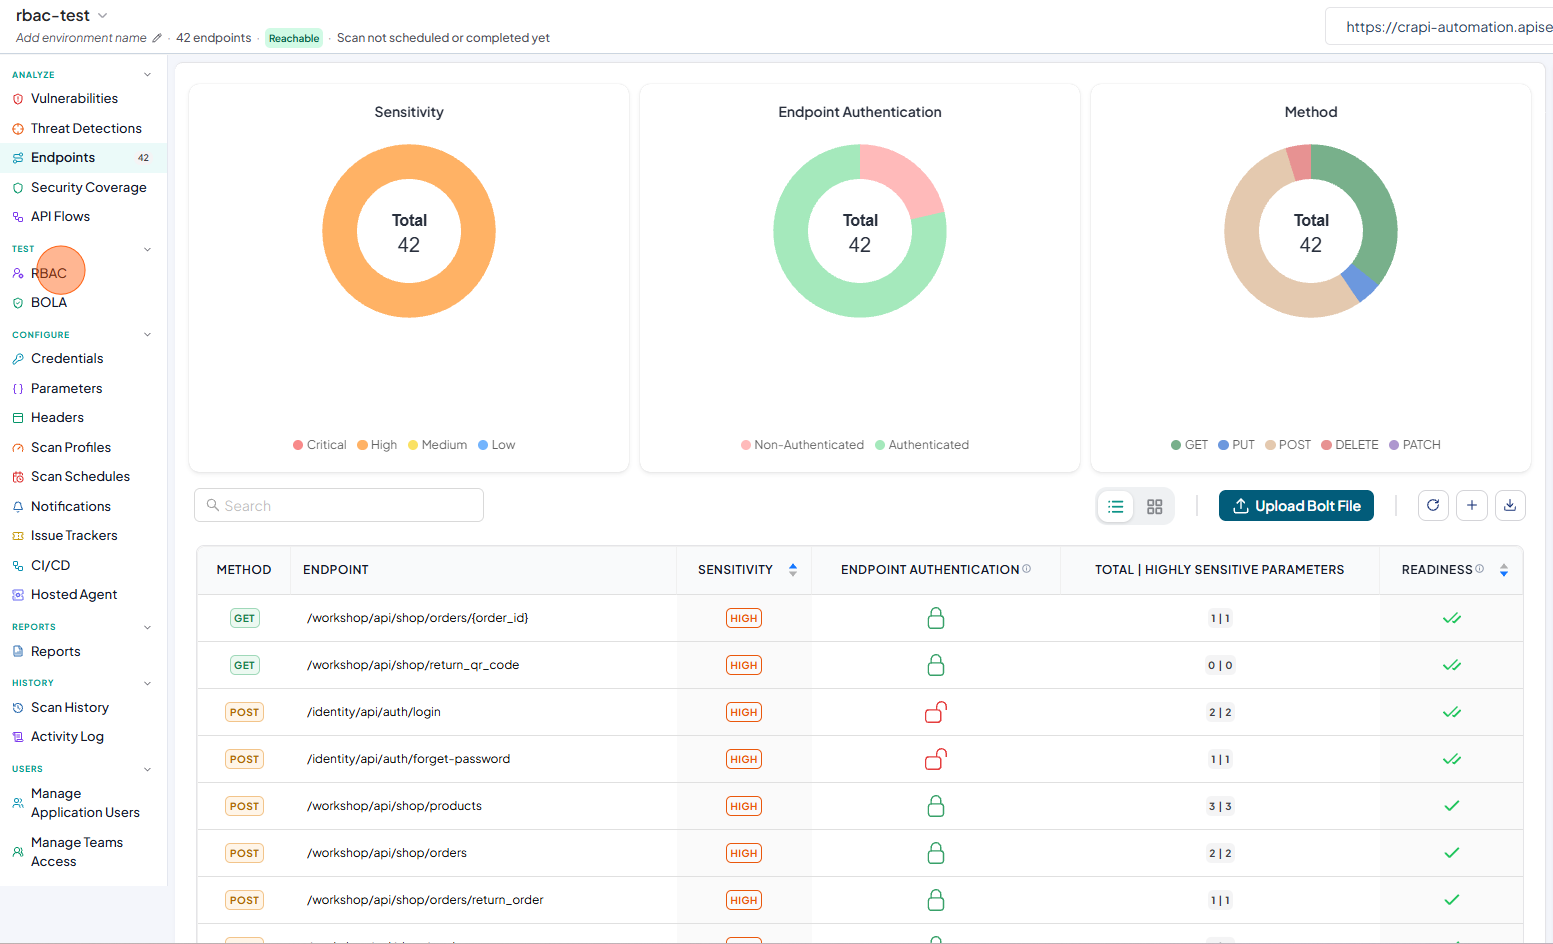Click the crapi-automation URL field

[1440, 27]
